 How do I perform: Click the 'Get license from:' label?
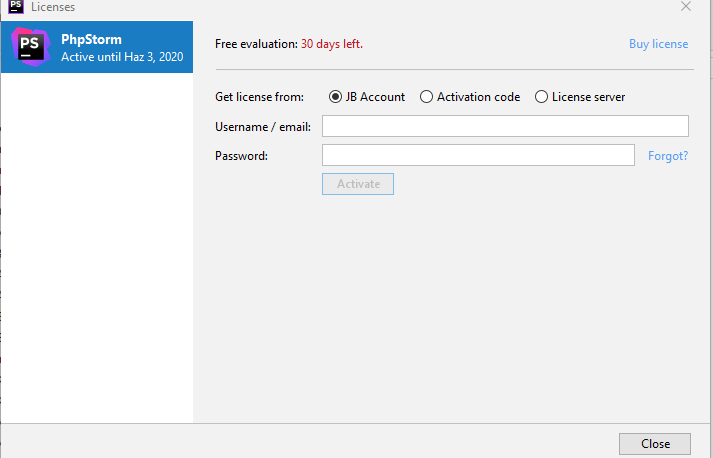click(259, 97)
